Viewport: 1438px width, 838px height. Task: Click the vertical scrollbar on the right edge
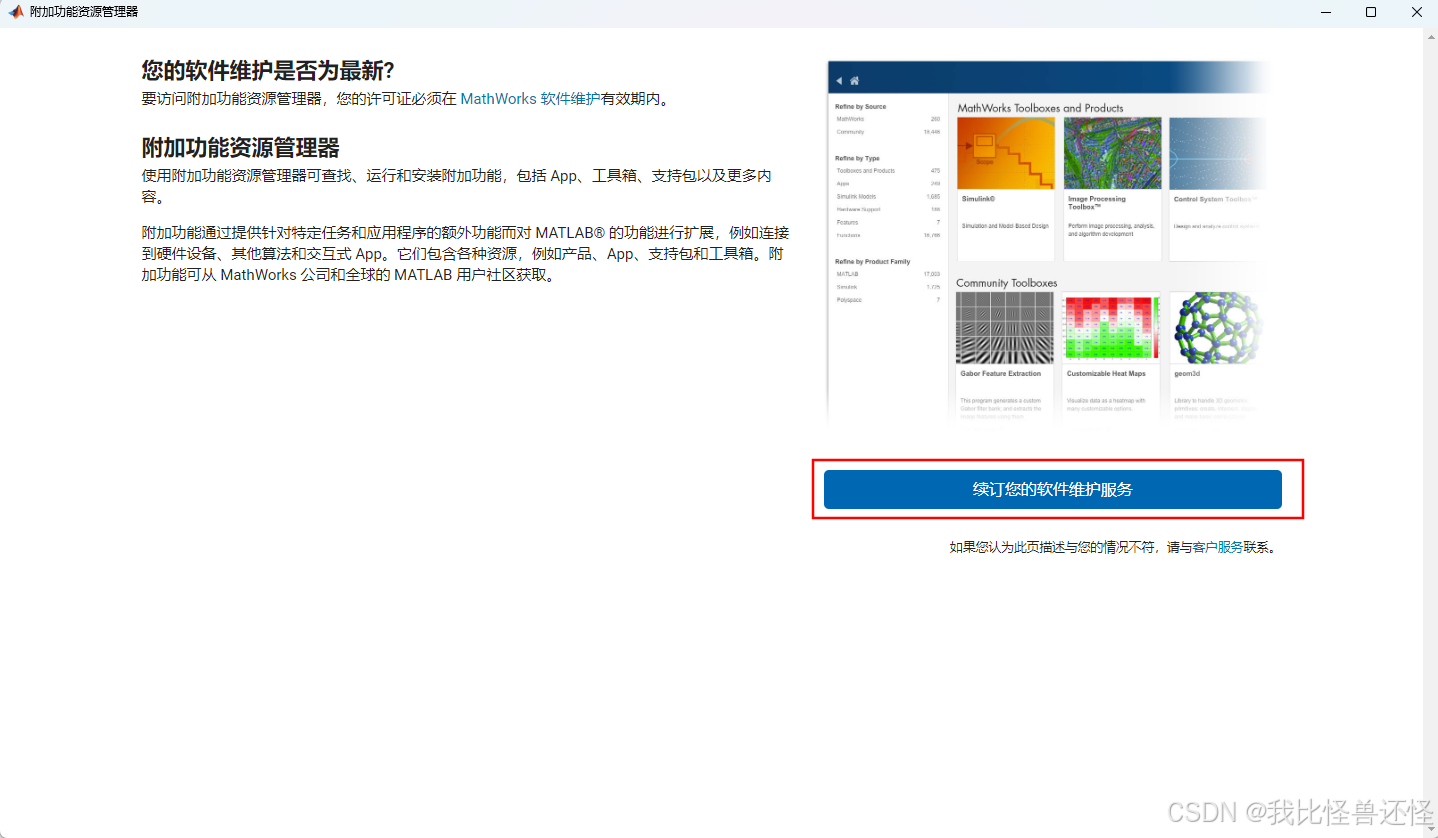pyautogui.click(x=1430, y=431)
